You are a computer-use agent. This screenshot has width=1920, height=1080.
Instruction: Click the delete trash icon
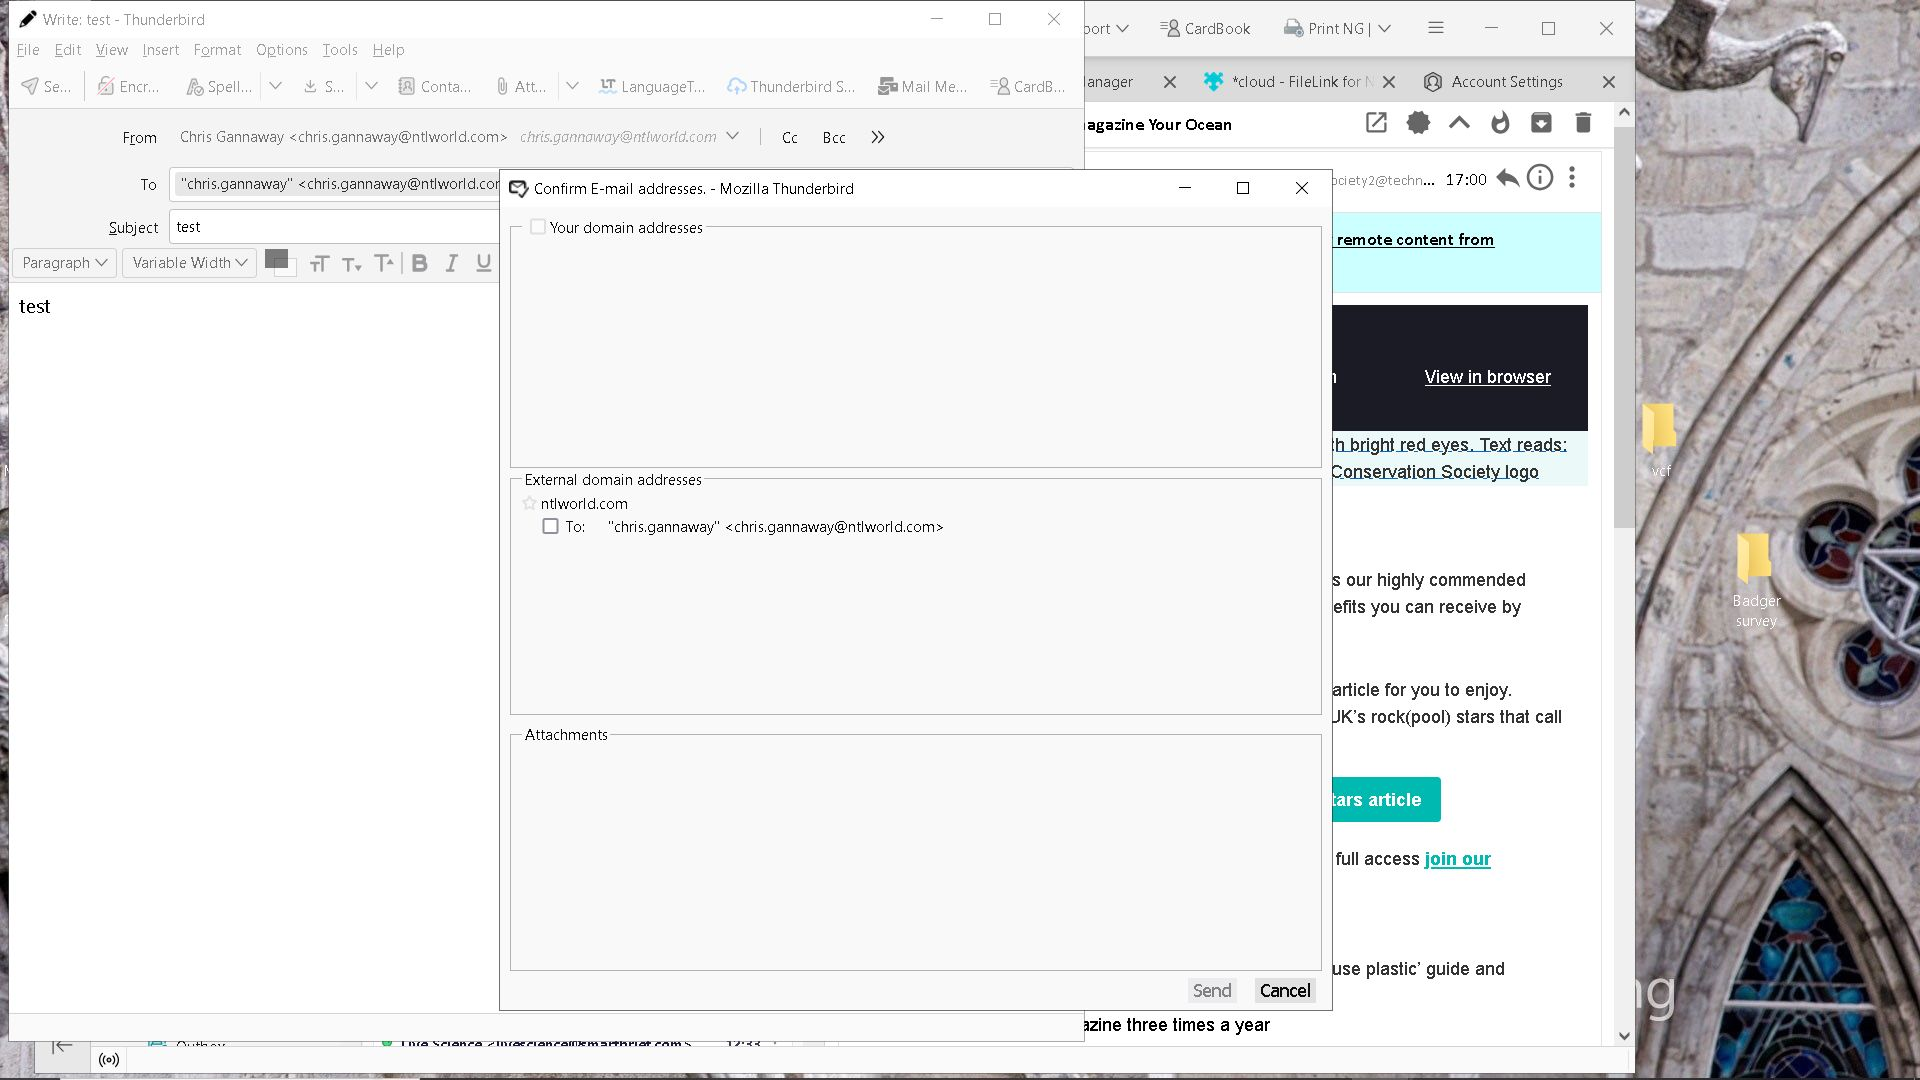(1583, 123)
